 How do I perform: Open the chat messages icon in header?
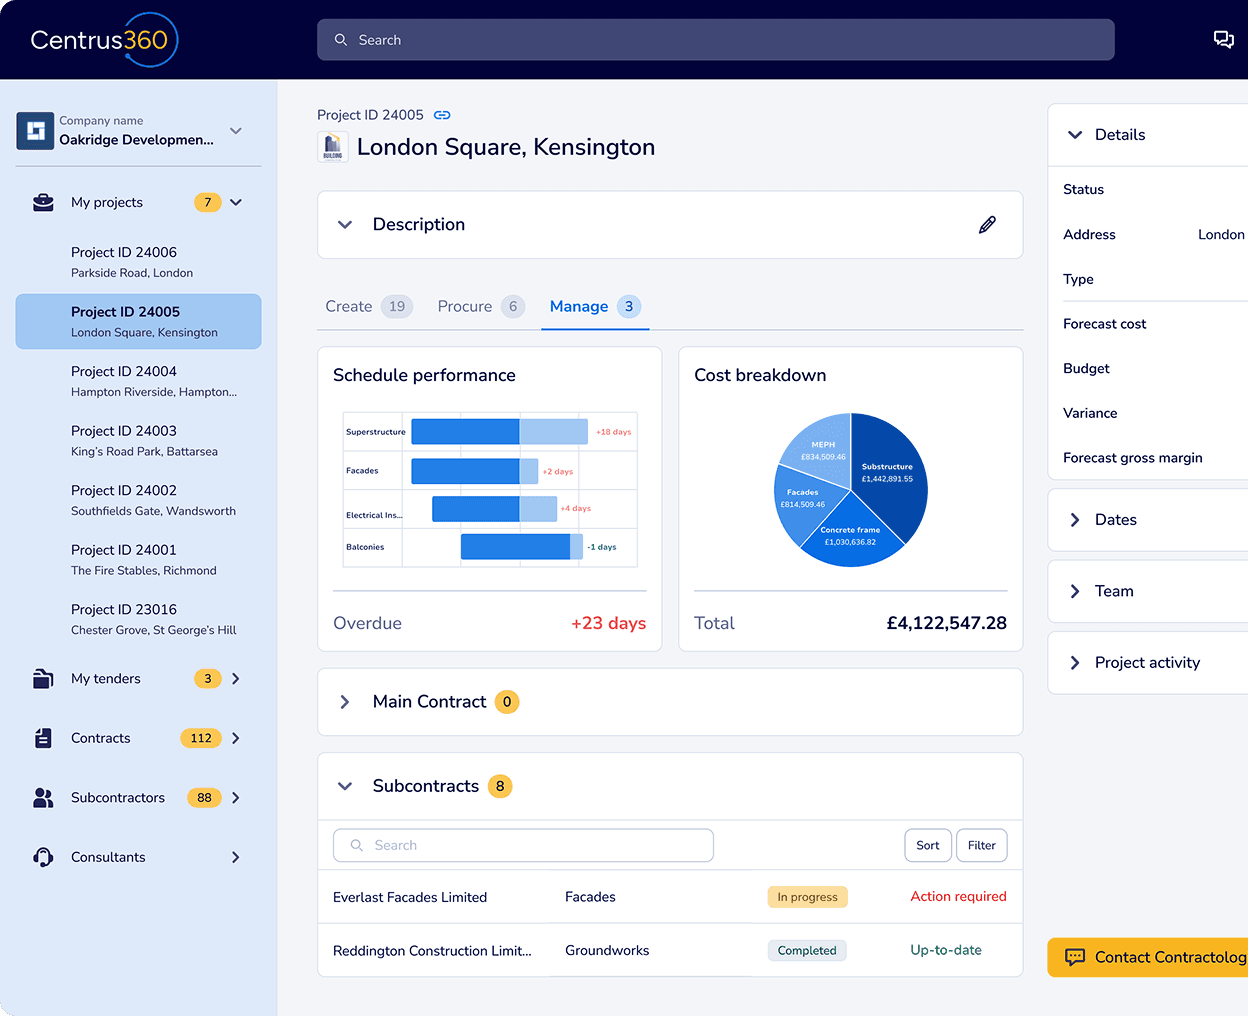coord(1223,40)
